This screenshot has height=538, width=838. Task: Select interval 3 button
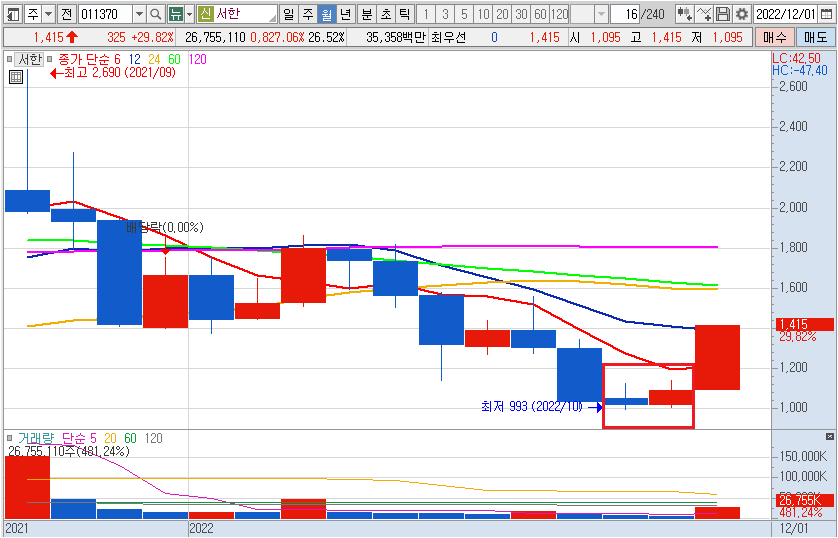(x=445, y=14)
